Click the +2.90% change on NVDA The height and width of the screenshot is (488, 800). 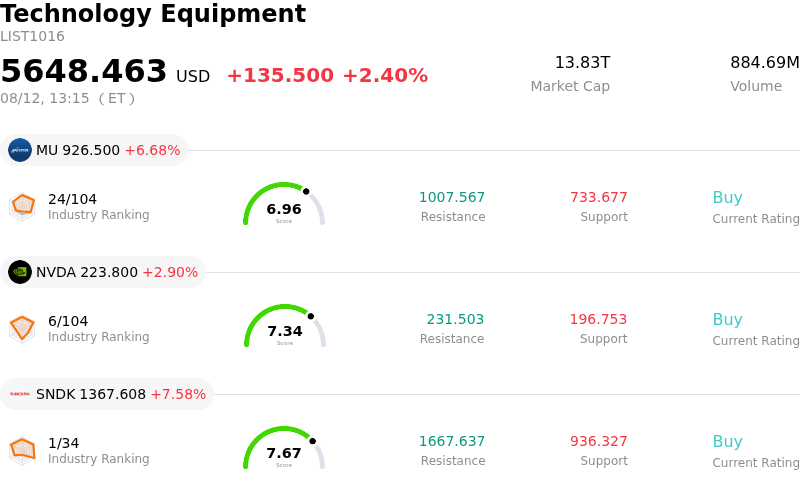pyautogui.click(x=170, y=273)
